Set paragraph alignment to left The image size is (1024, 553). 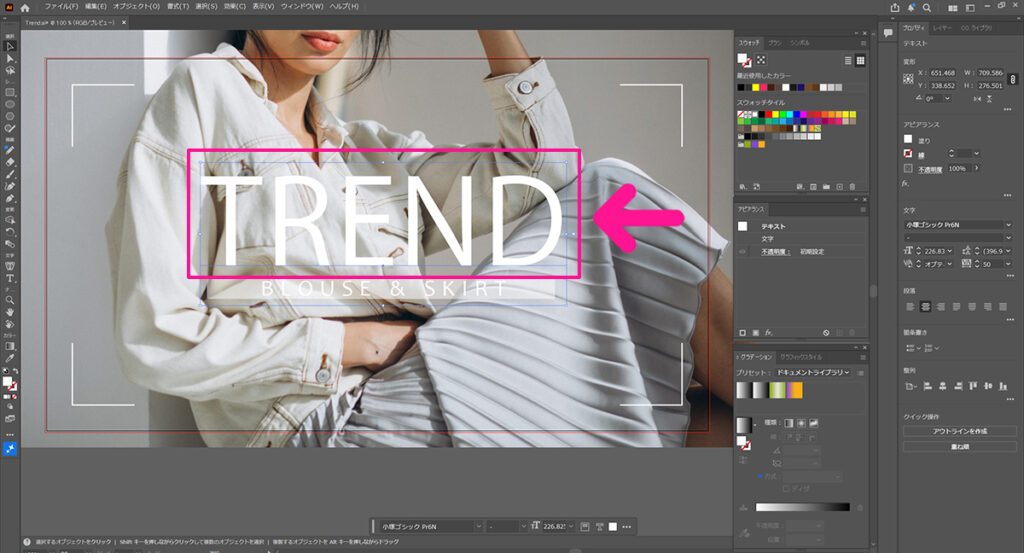[x=910, y=306]
